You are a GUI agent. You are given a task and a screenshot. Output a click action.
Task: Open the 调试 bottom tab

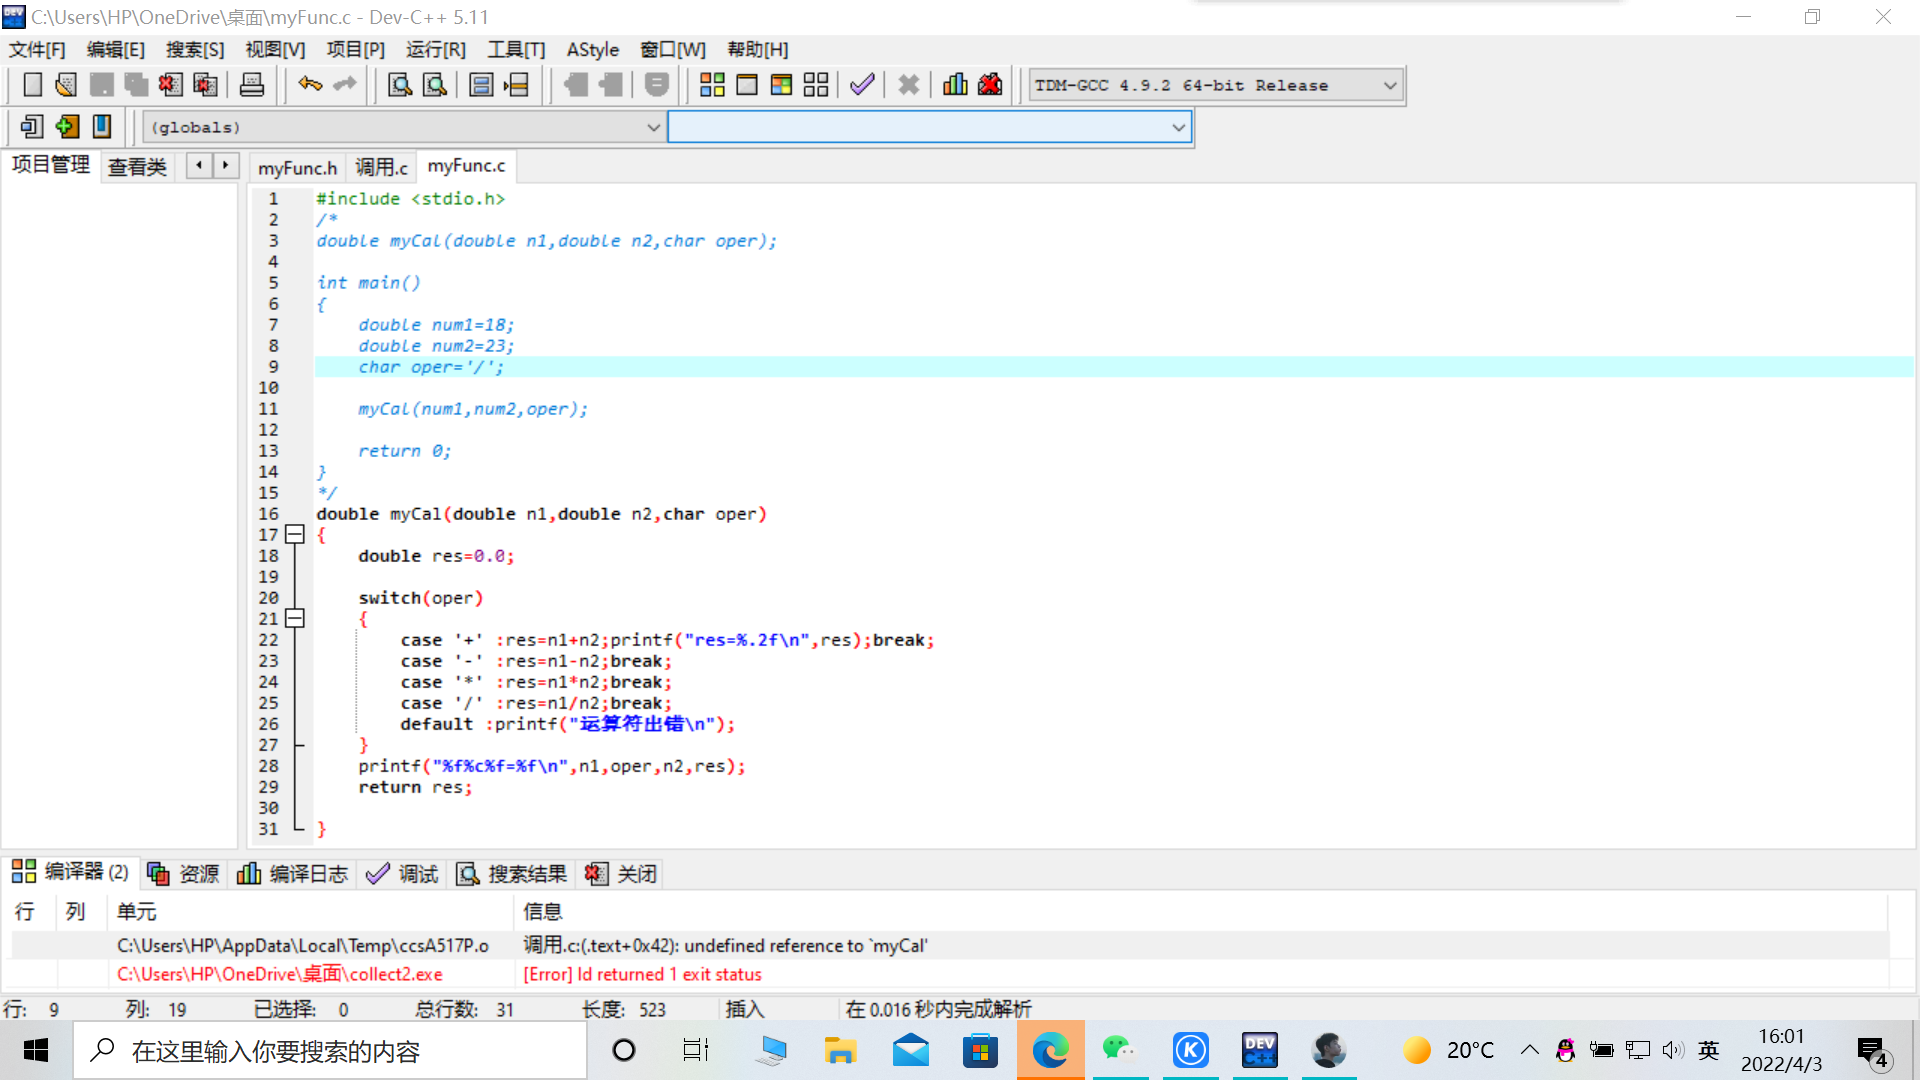(402, 874)
